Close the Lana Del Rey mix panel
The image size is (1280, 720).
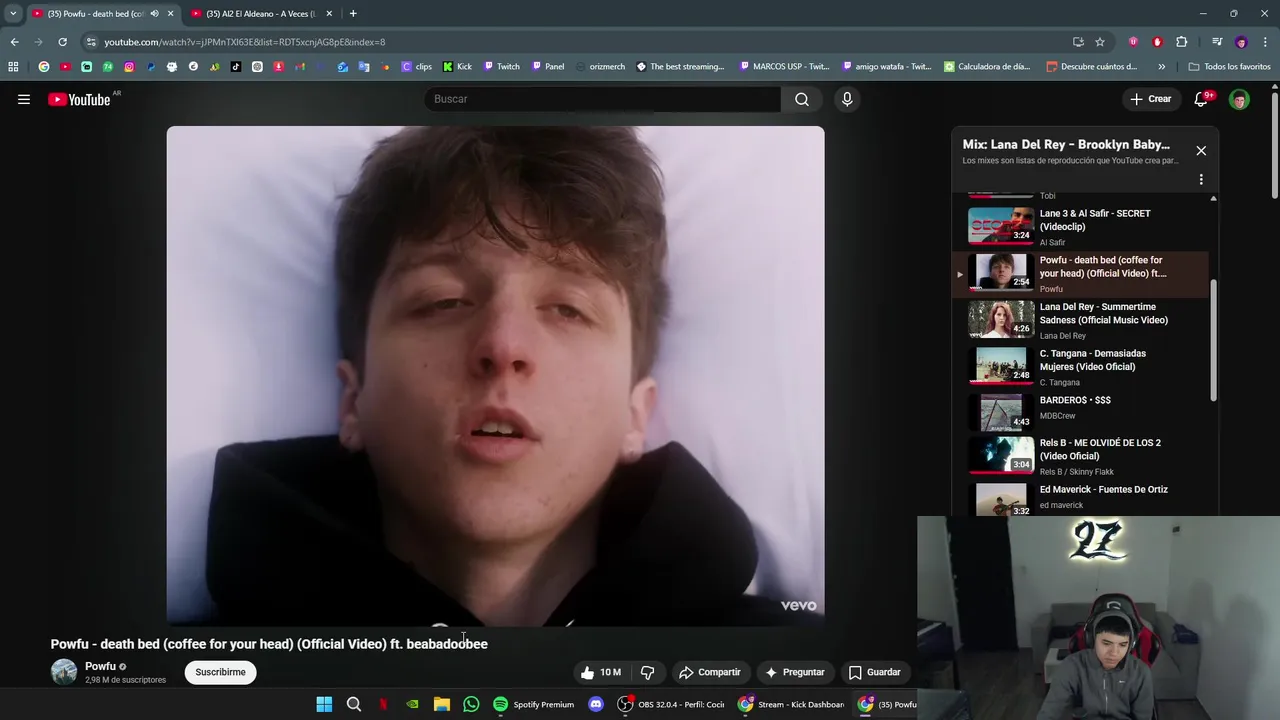click(x=1201, y=150)
